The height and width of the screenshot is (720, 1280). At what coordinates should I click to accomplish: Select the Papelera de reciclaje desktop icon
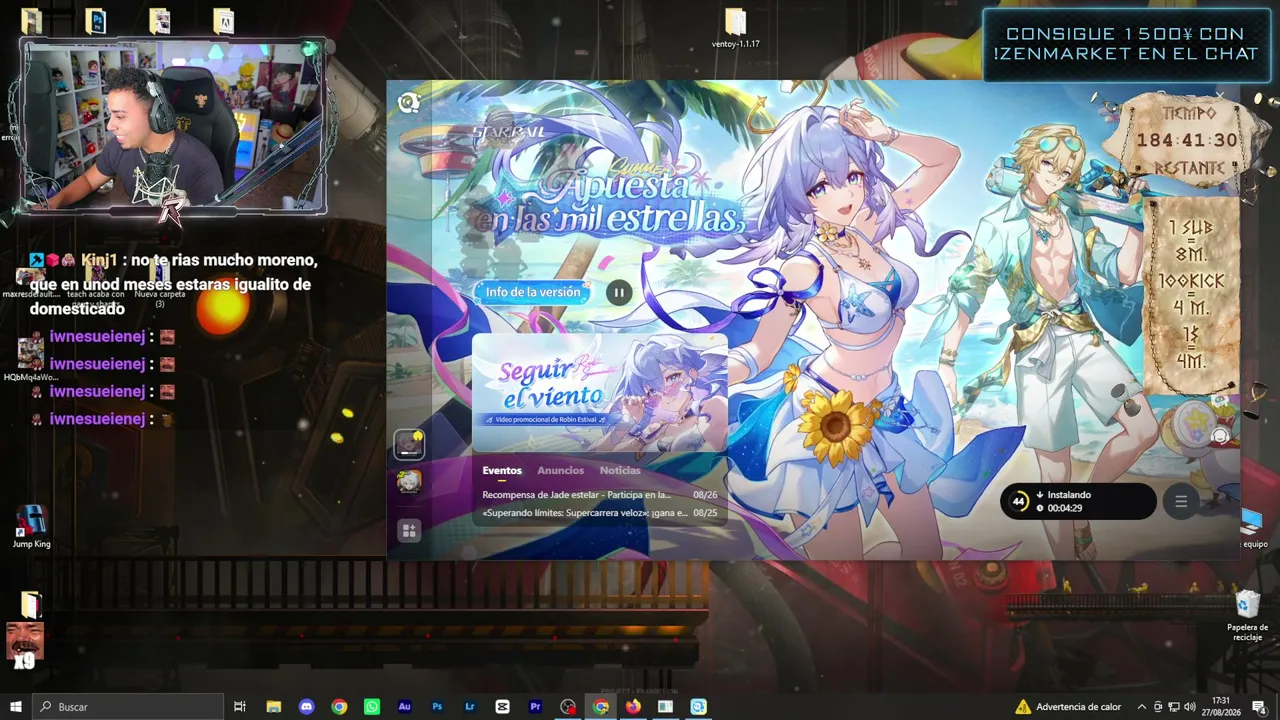point(1247,616)
